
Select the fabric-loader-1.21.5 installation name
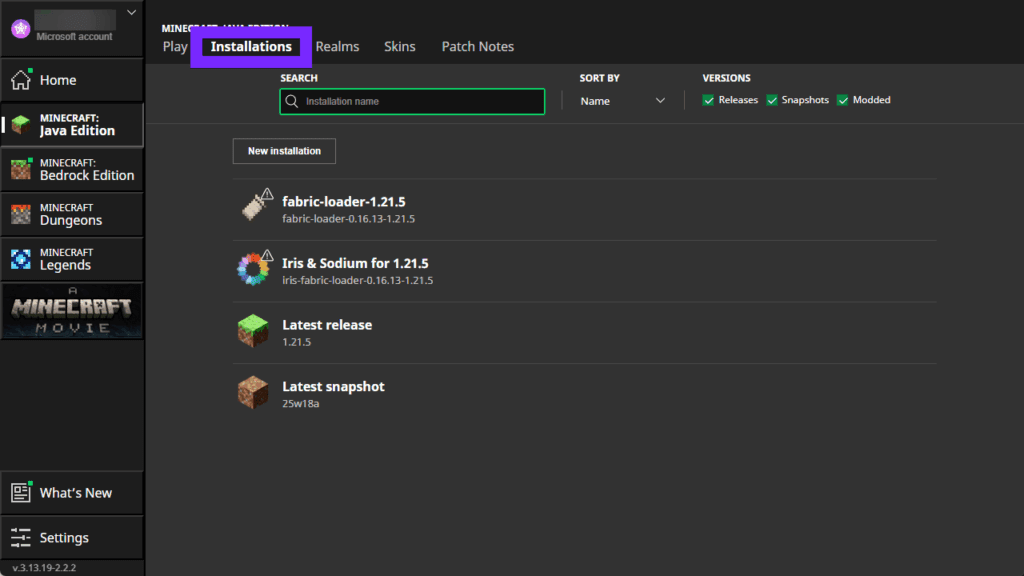coord(344,202)
